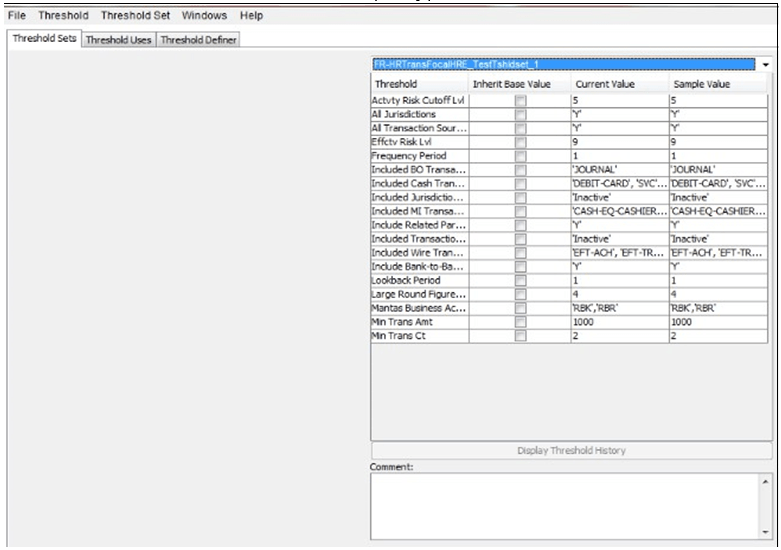This screenshot has height=550, width=781.
Task: Open the File menu
Action: click(x=16, y=15)
